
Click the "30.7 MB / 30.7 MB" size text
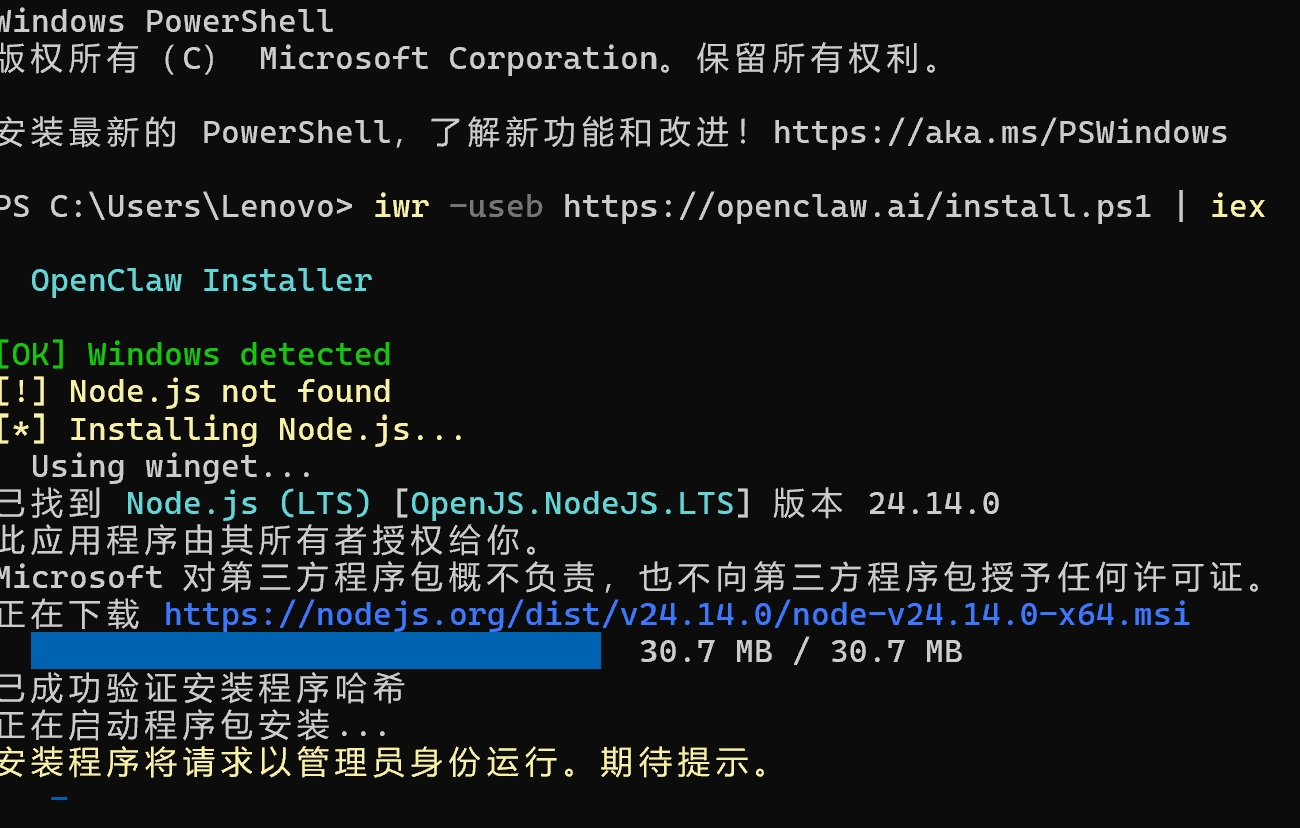(800, 652)
